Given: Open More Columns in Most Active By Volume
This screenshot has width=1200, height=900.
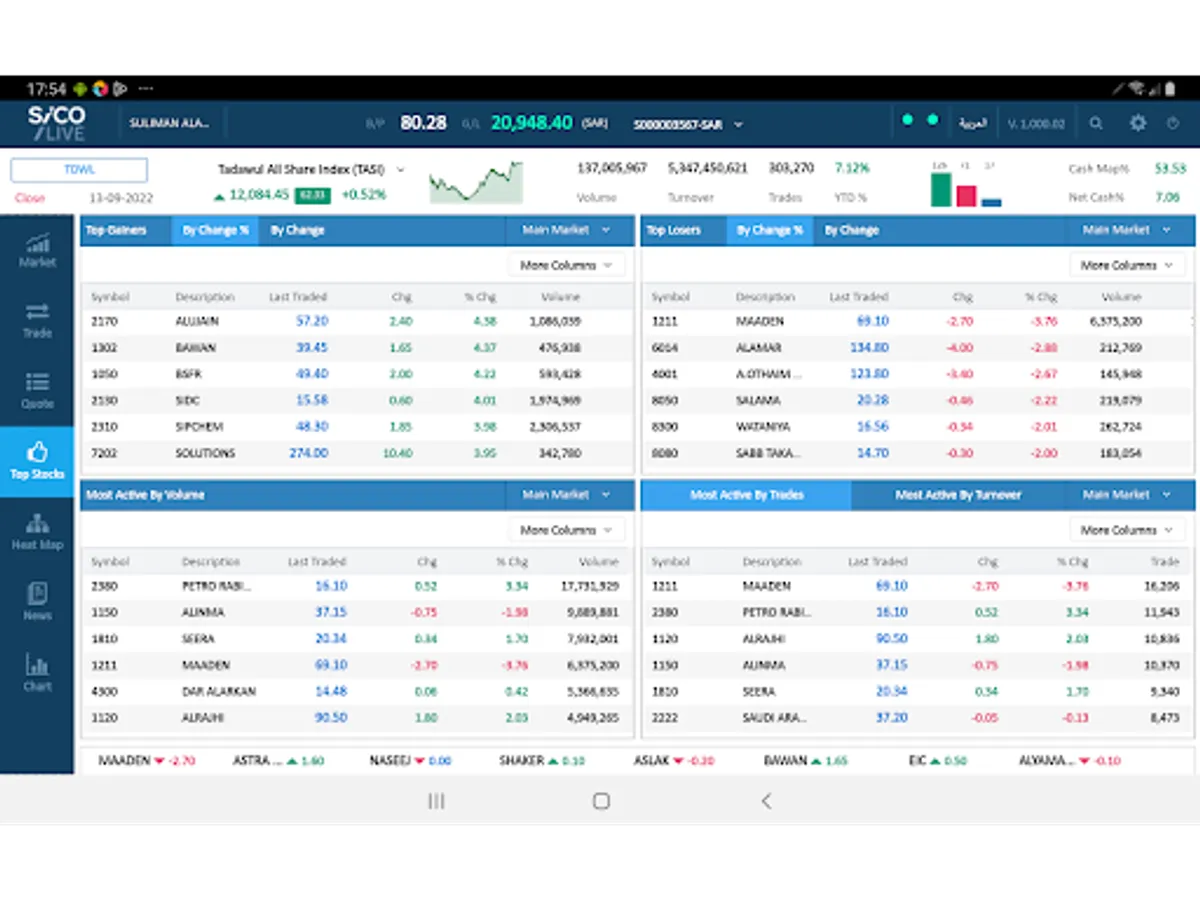Looking at the screenshot, I should [x=566, y=530].
